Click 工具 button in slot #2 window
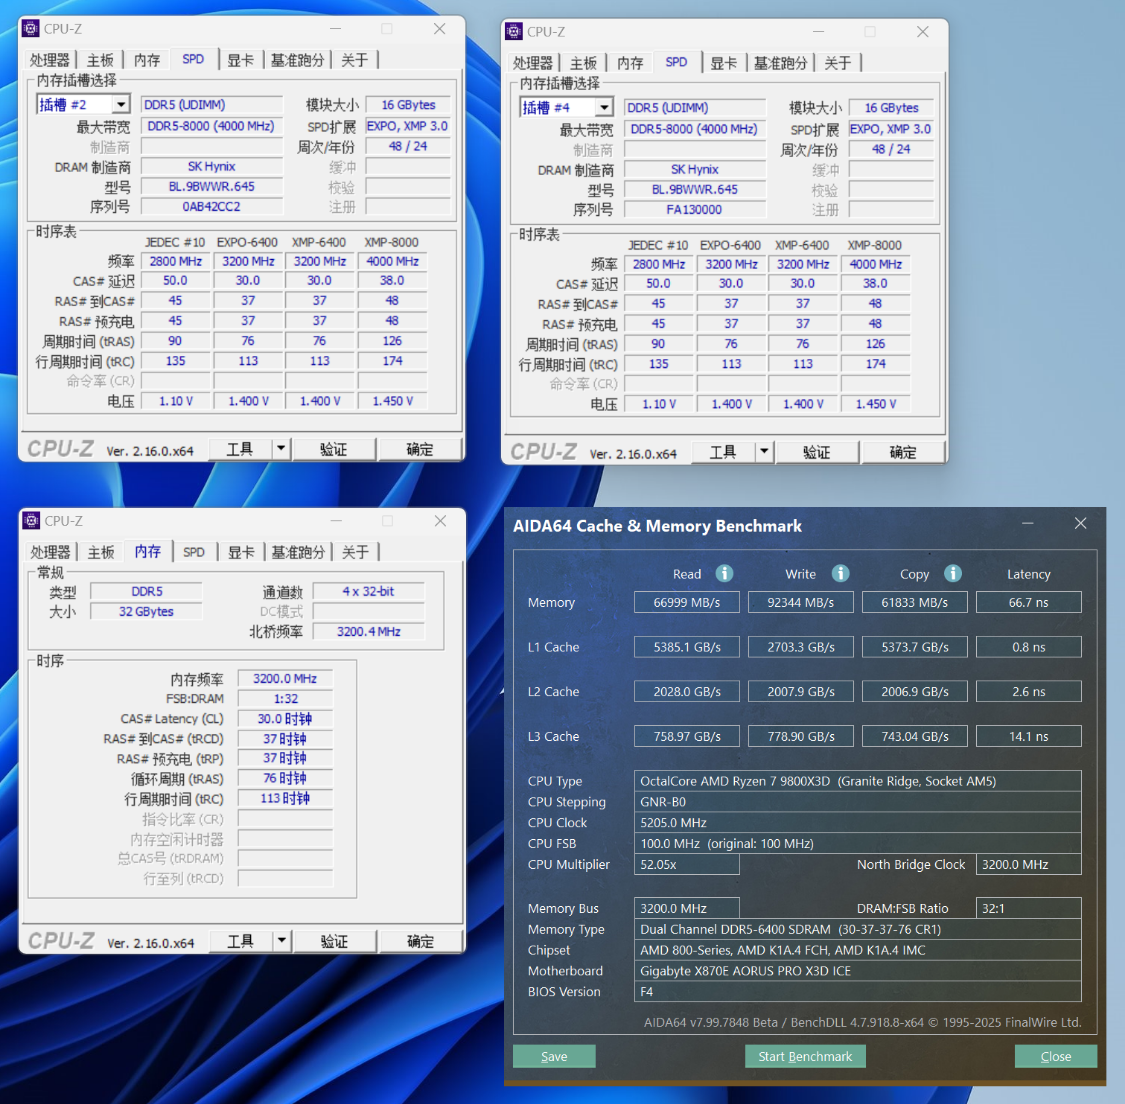This screenshot has height=1104, width=1125. click(x=240, y=449)
